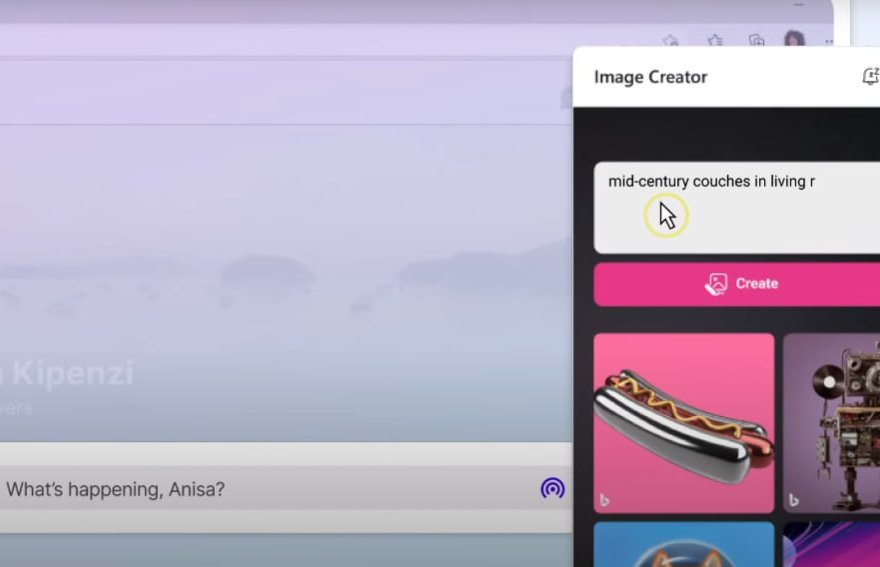Click the Bing logo on the hot dog image
The height and width of the screenshot is (567, 880).
pos(604,499)
